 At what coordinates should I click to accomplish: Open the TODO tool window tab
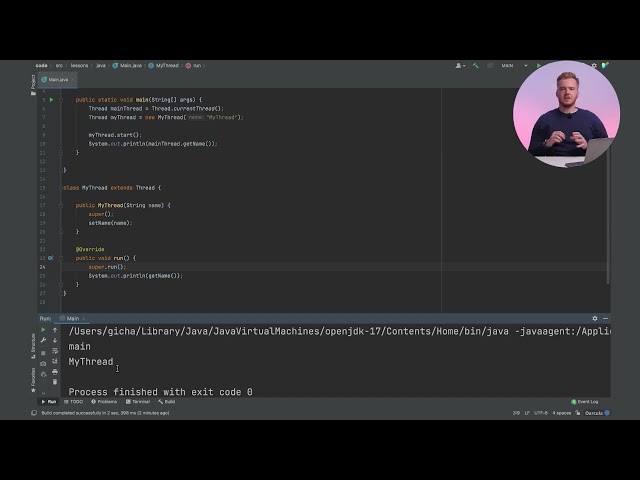tap(73, 402)
